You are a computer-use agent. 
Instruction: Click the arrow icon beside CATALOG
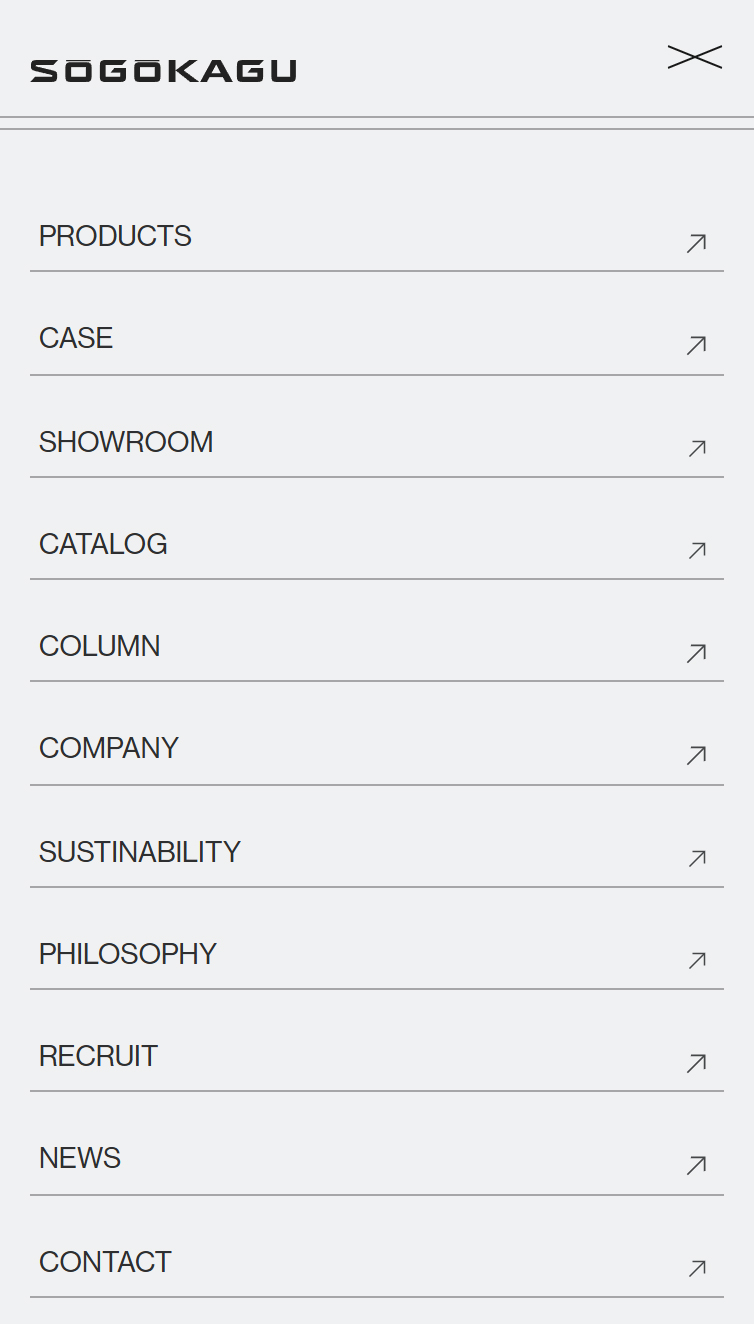[697, 550]
